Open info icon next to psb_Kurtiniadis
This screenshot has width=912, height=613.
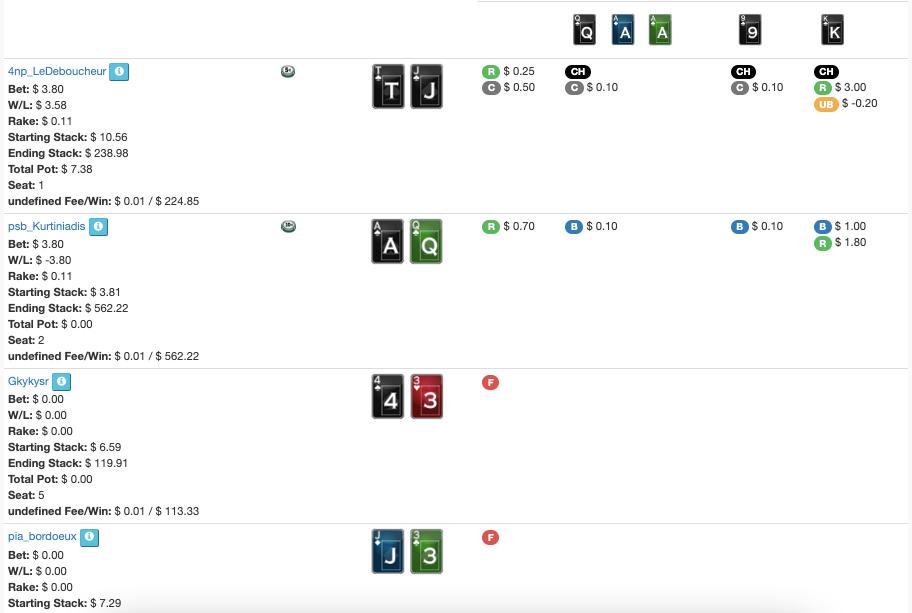point(98,227)
